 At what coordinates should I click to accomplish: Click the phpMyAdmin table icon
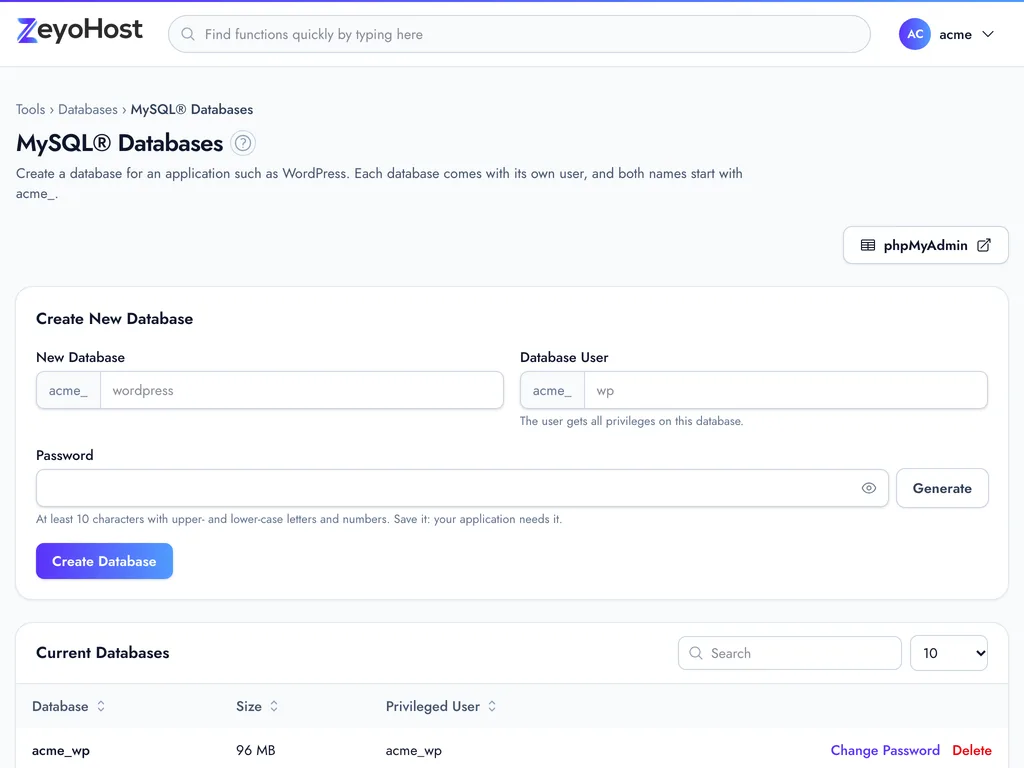click(x=868, y=246)
